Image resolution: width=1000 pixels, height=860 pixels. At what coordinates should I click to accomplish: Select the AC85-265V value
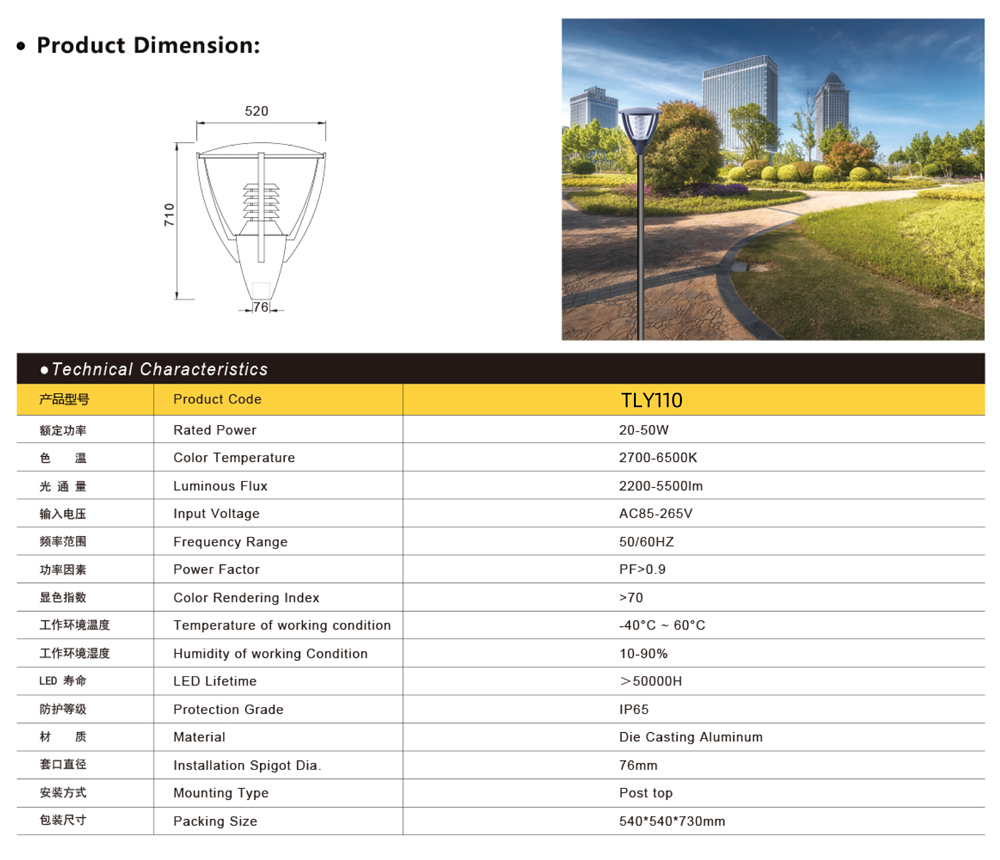[656, 514]
